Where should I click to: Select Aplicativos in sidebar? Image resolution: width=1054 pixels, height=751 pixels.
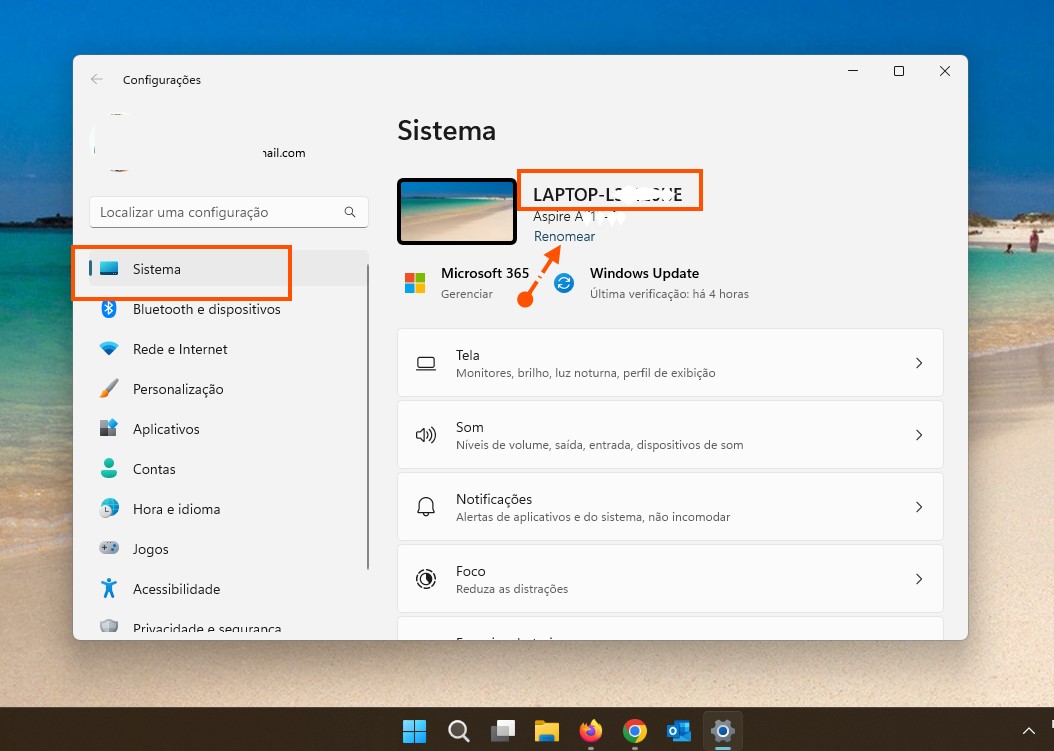pos(229,429)
